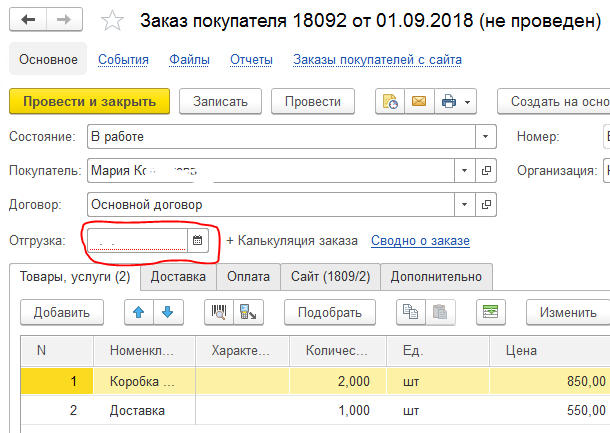Click the printer icon
The height and width of the screenshot is (433, 610).
447,101
